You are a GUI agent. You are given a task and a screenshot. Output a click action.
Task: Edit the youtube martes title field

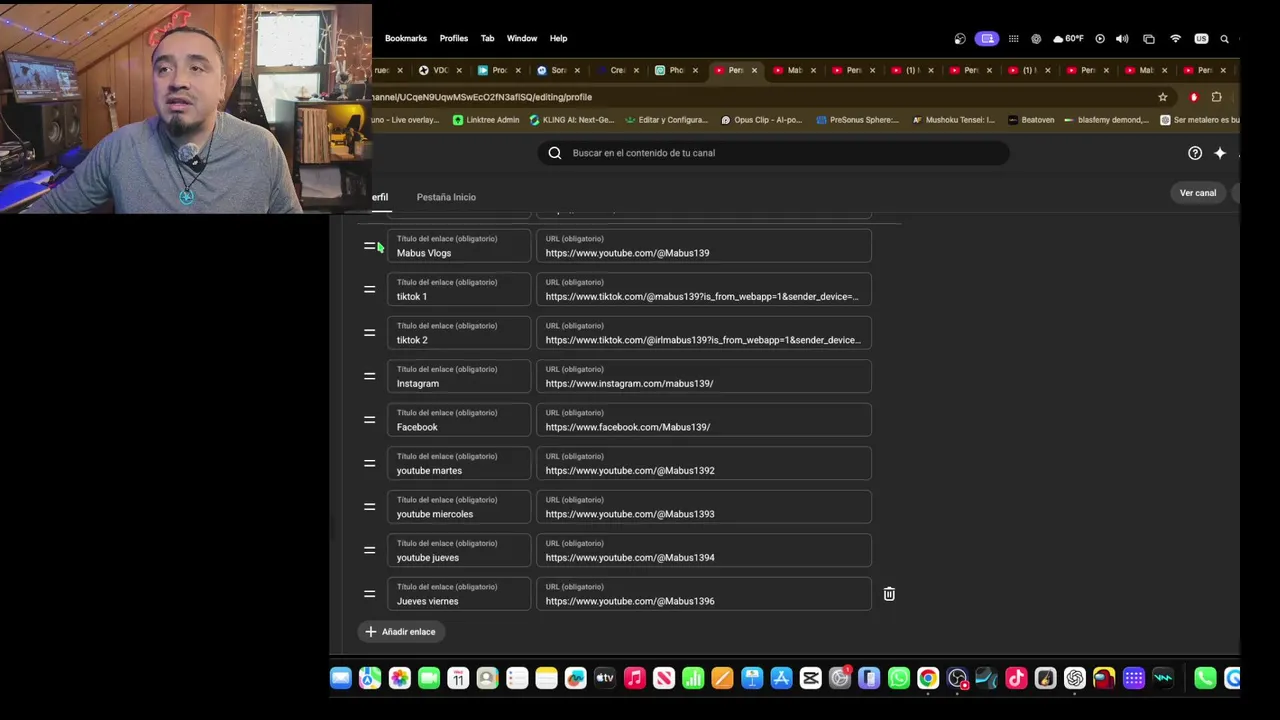[459, 464]
